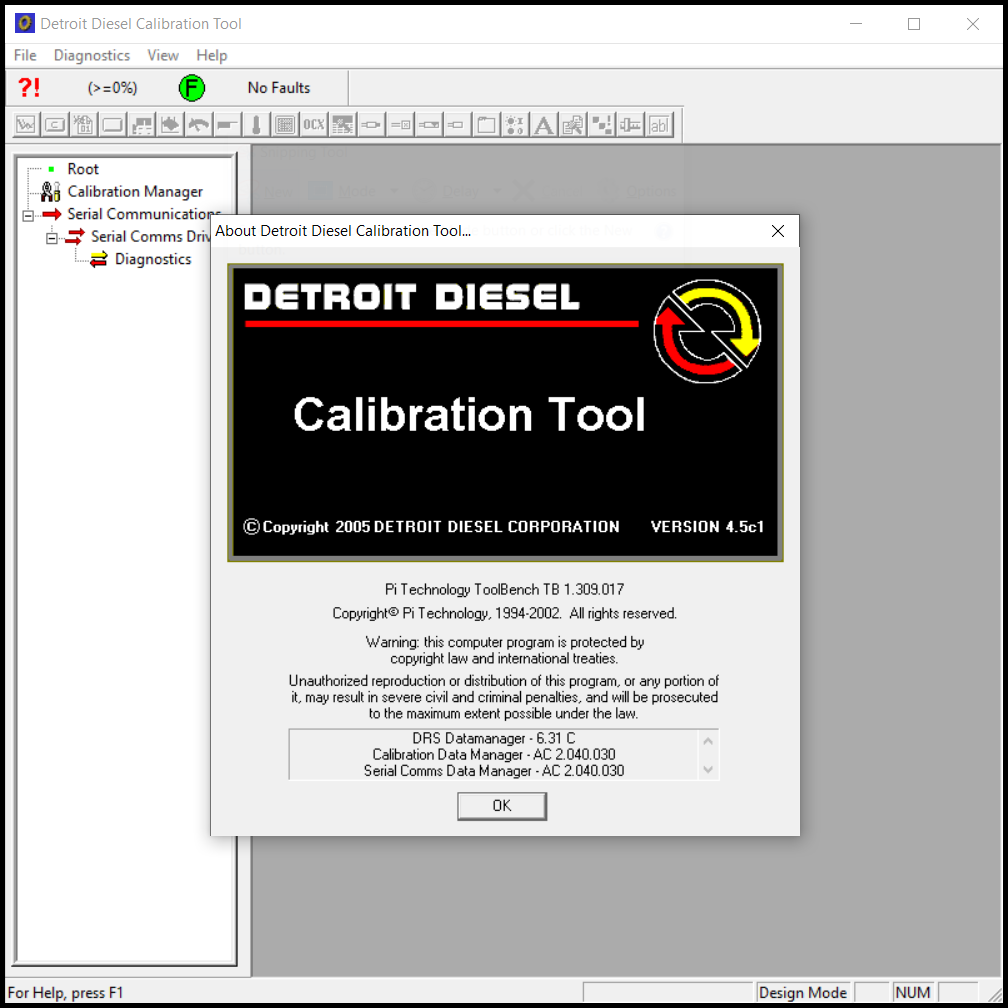
Task: Click the green F fault indicator
Action: click(191, 88)
